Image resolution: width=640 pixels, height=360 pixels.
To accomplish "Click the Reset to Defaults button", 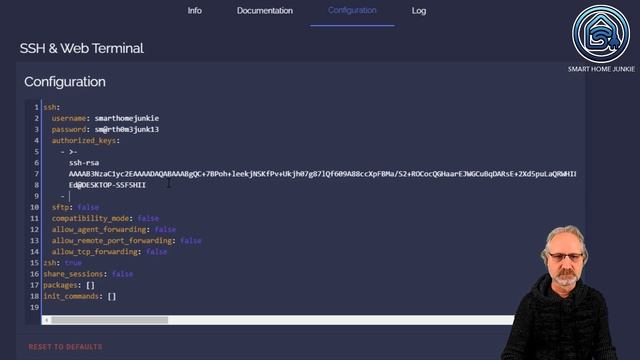I will point(65,347).
